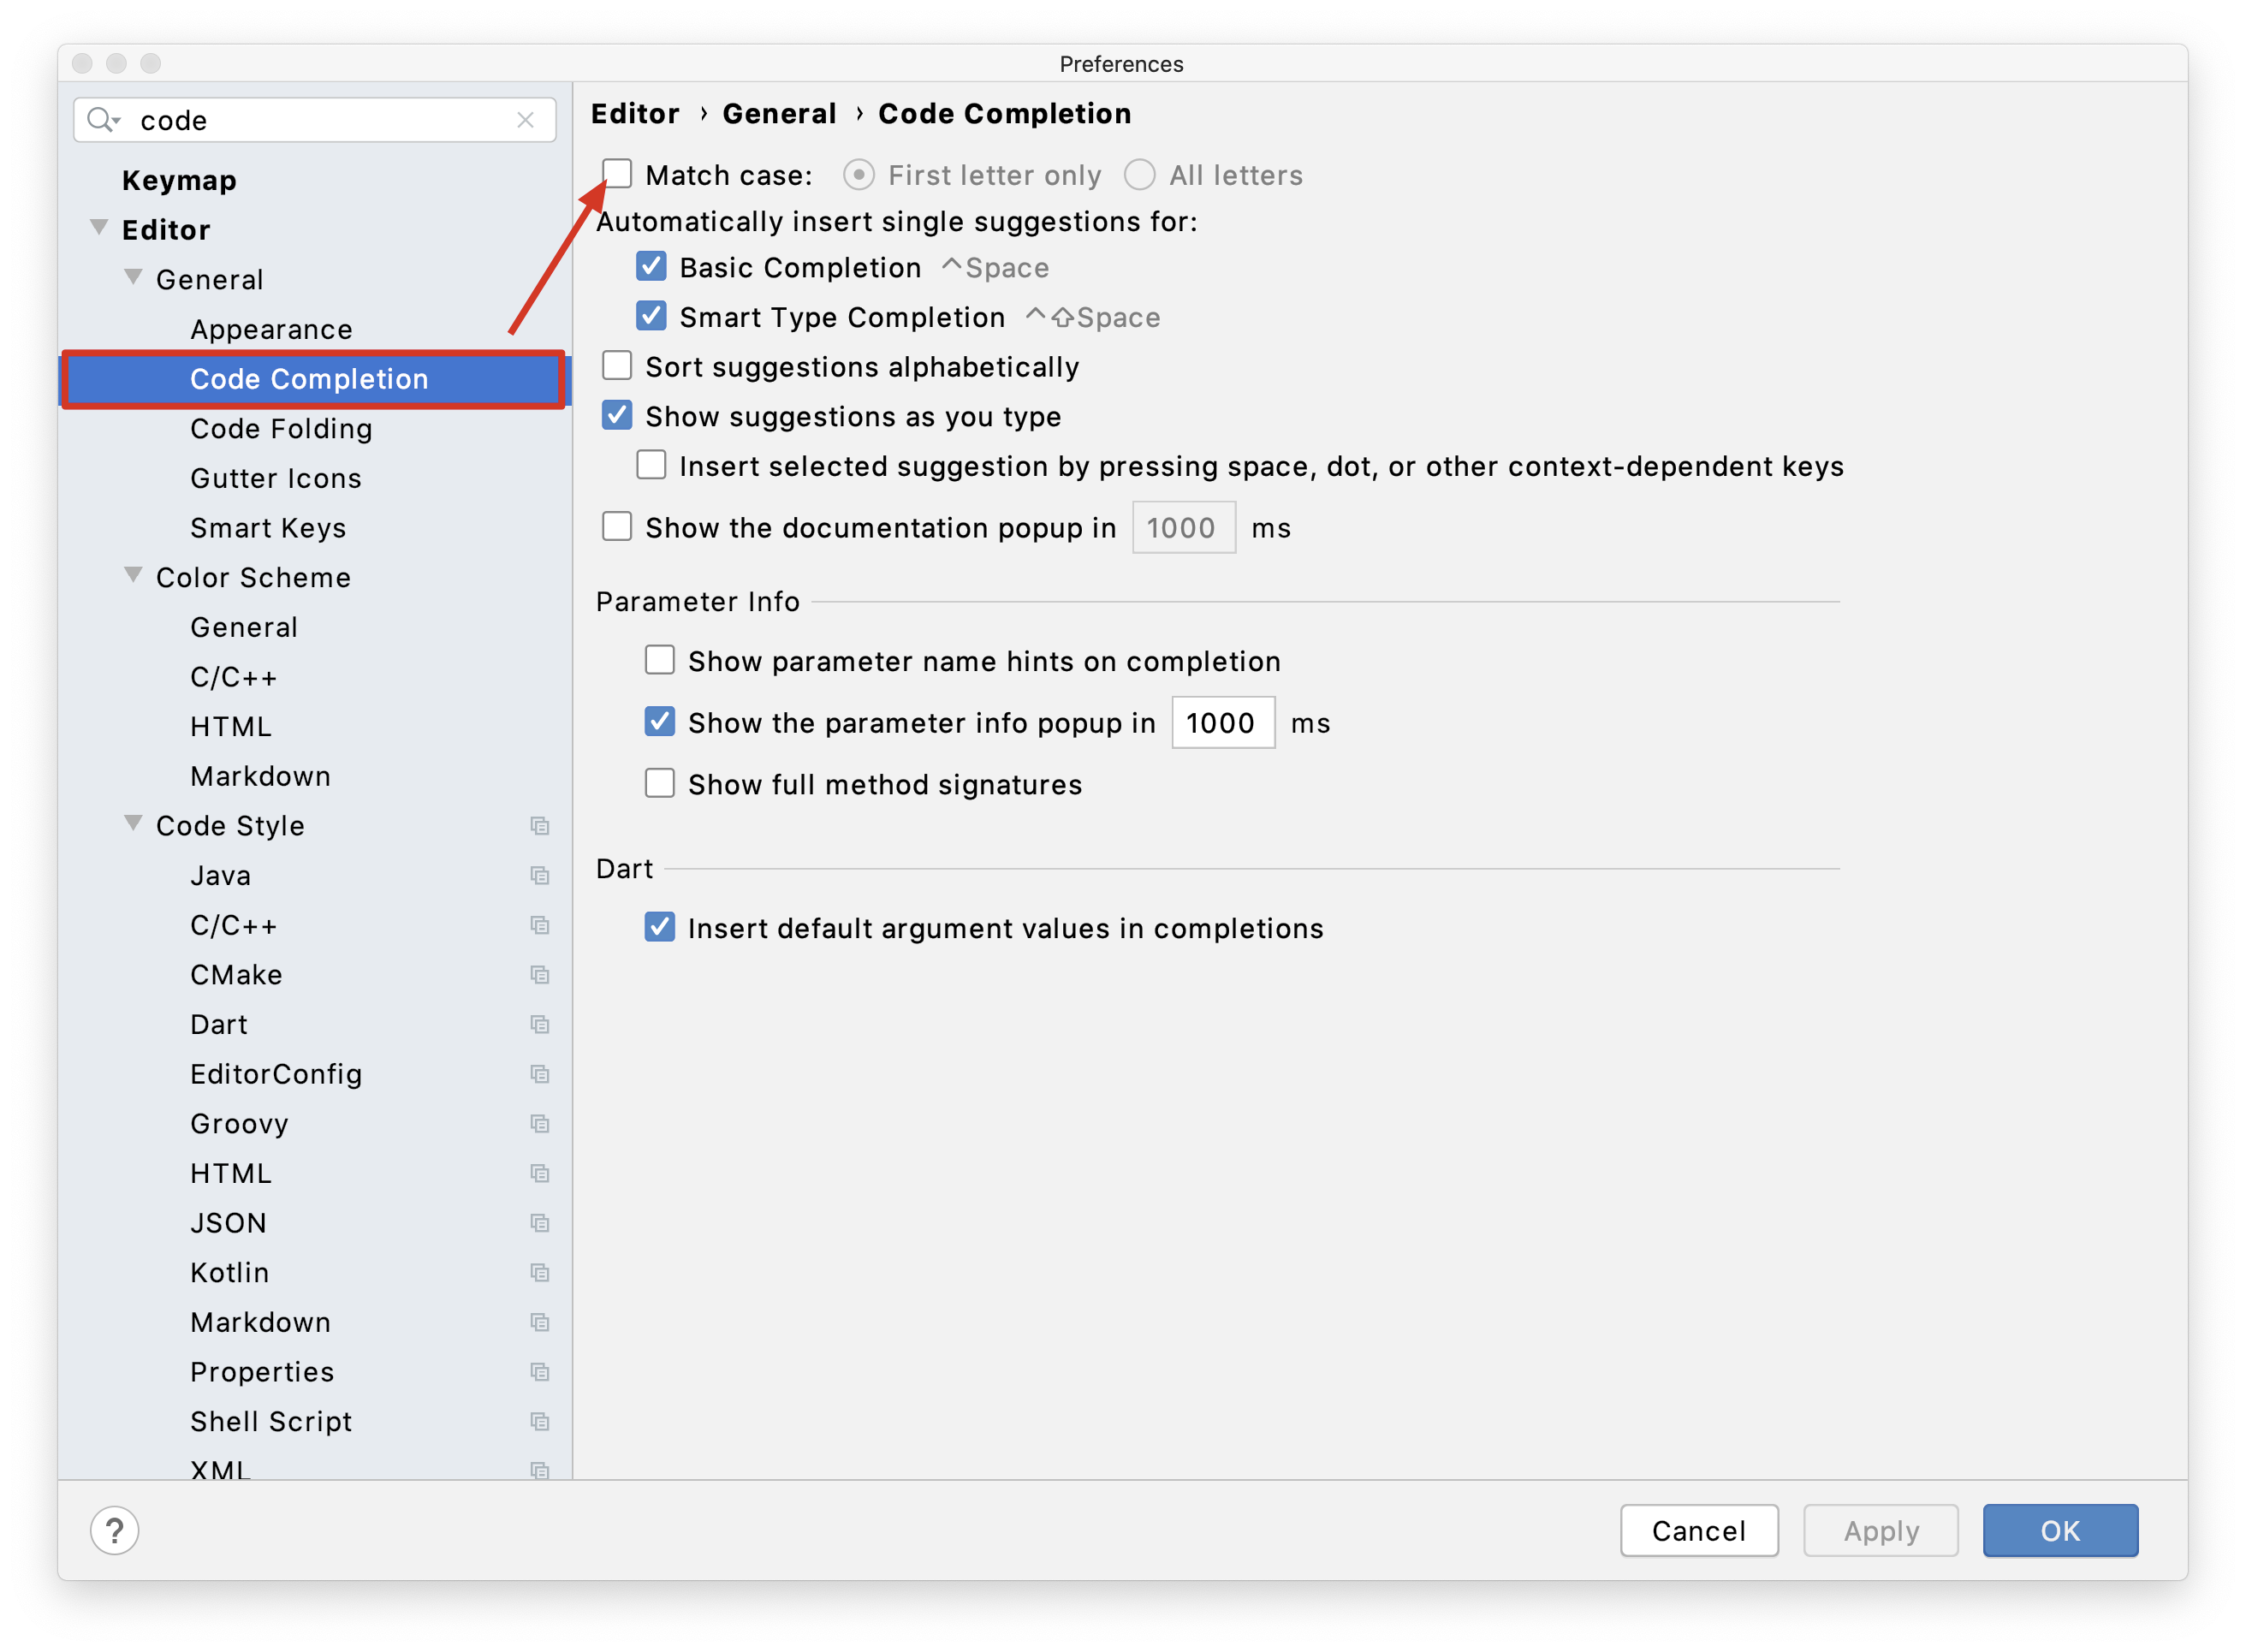Viewport: 2246px width, 1652px height.
Task: Click the icon beside Shell Script
Action: pyautogui.click(x=540, y=1422)
